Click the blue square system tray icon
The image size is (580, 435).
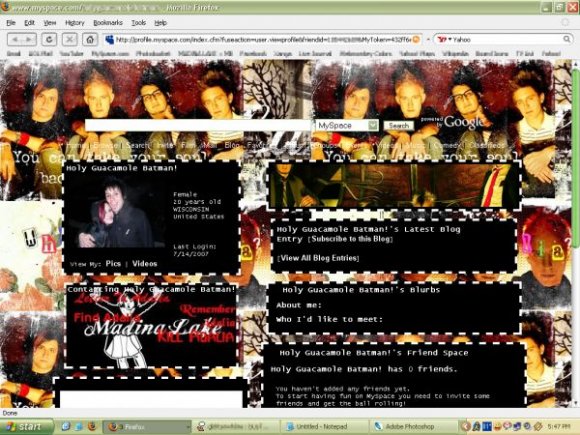(487, 426)
